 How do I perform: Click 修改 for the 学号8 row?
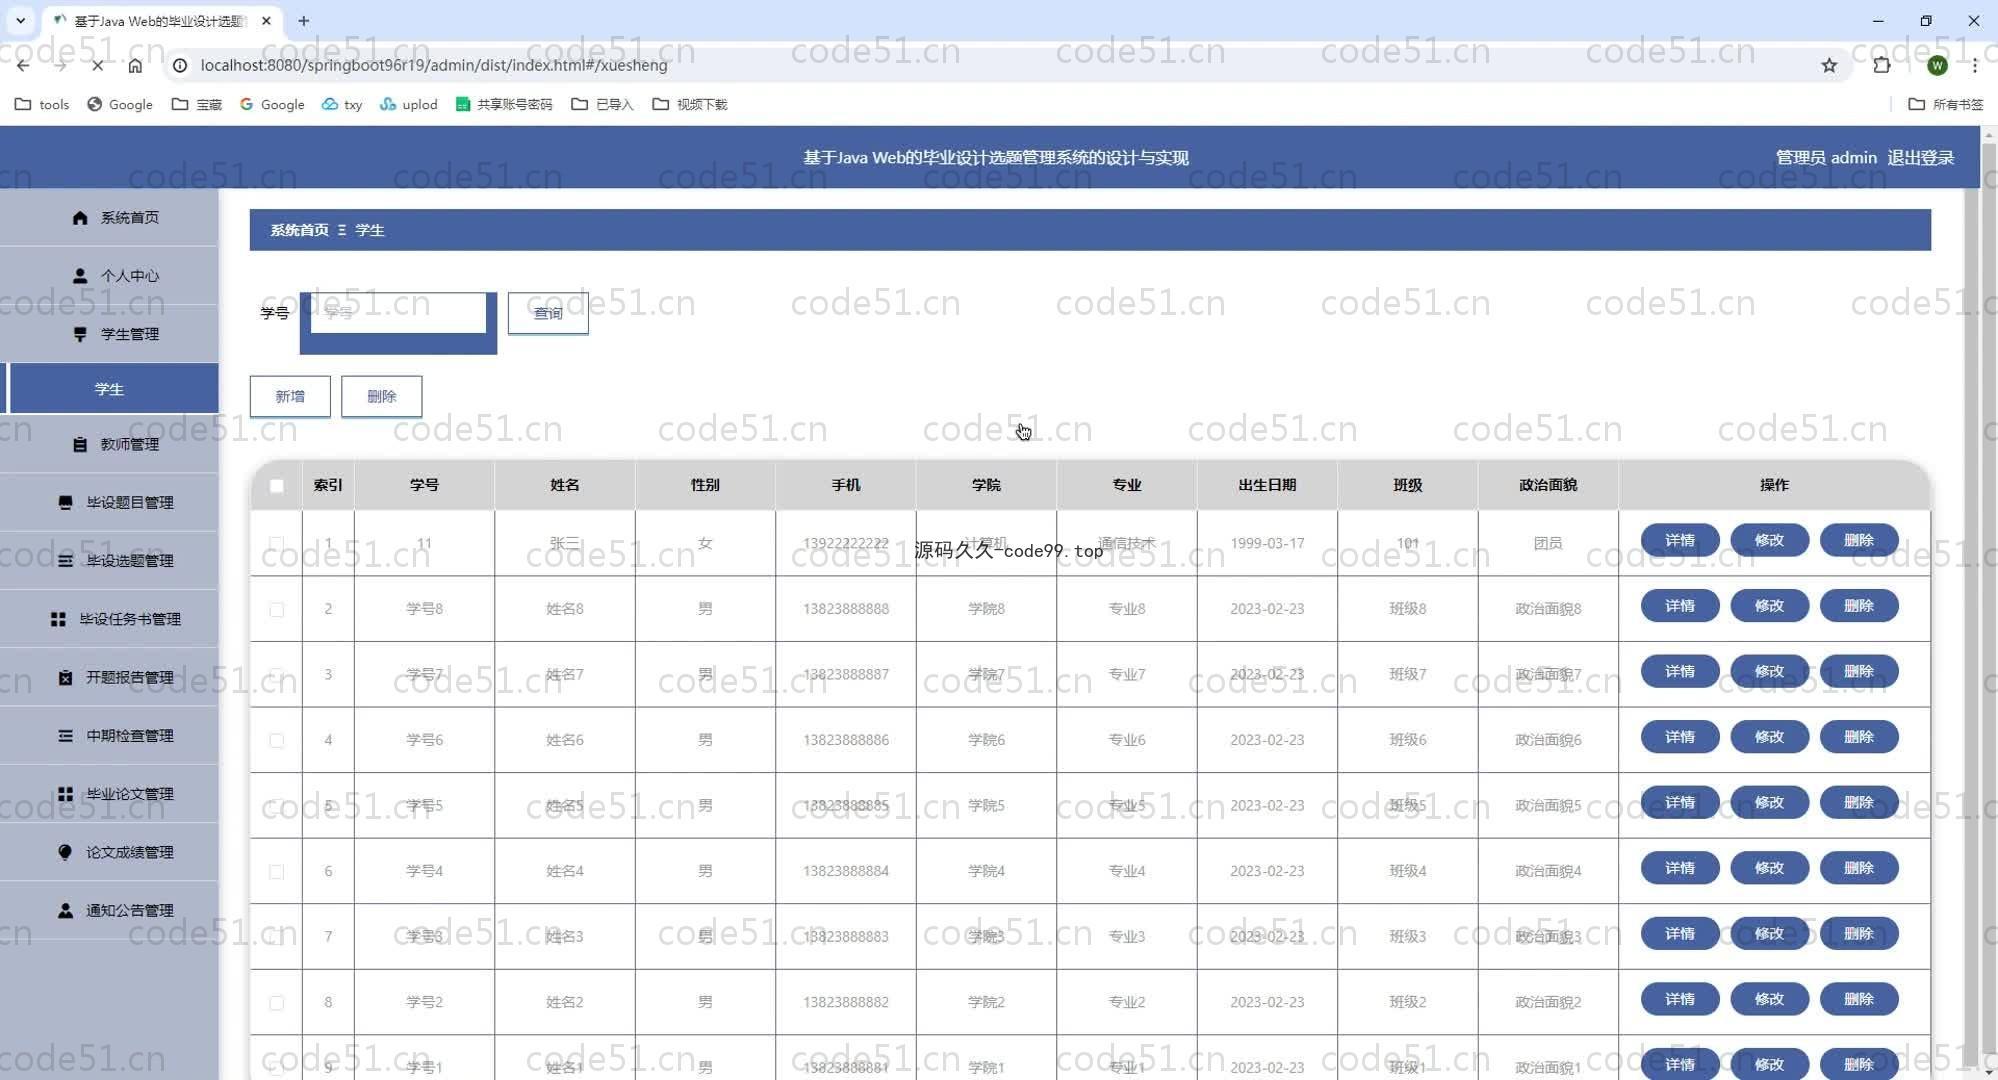coord(1769,606)
